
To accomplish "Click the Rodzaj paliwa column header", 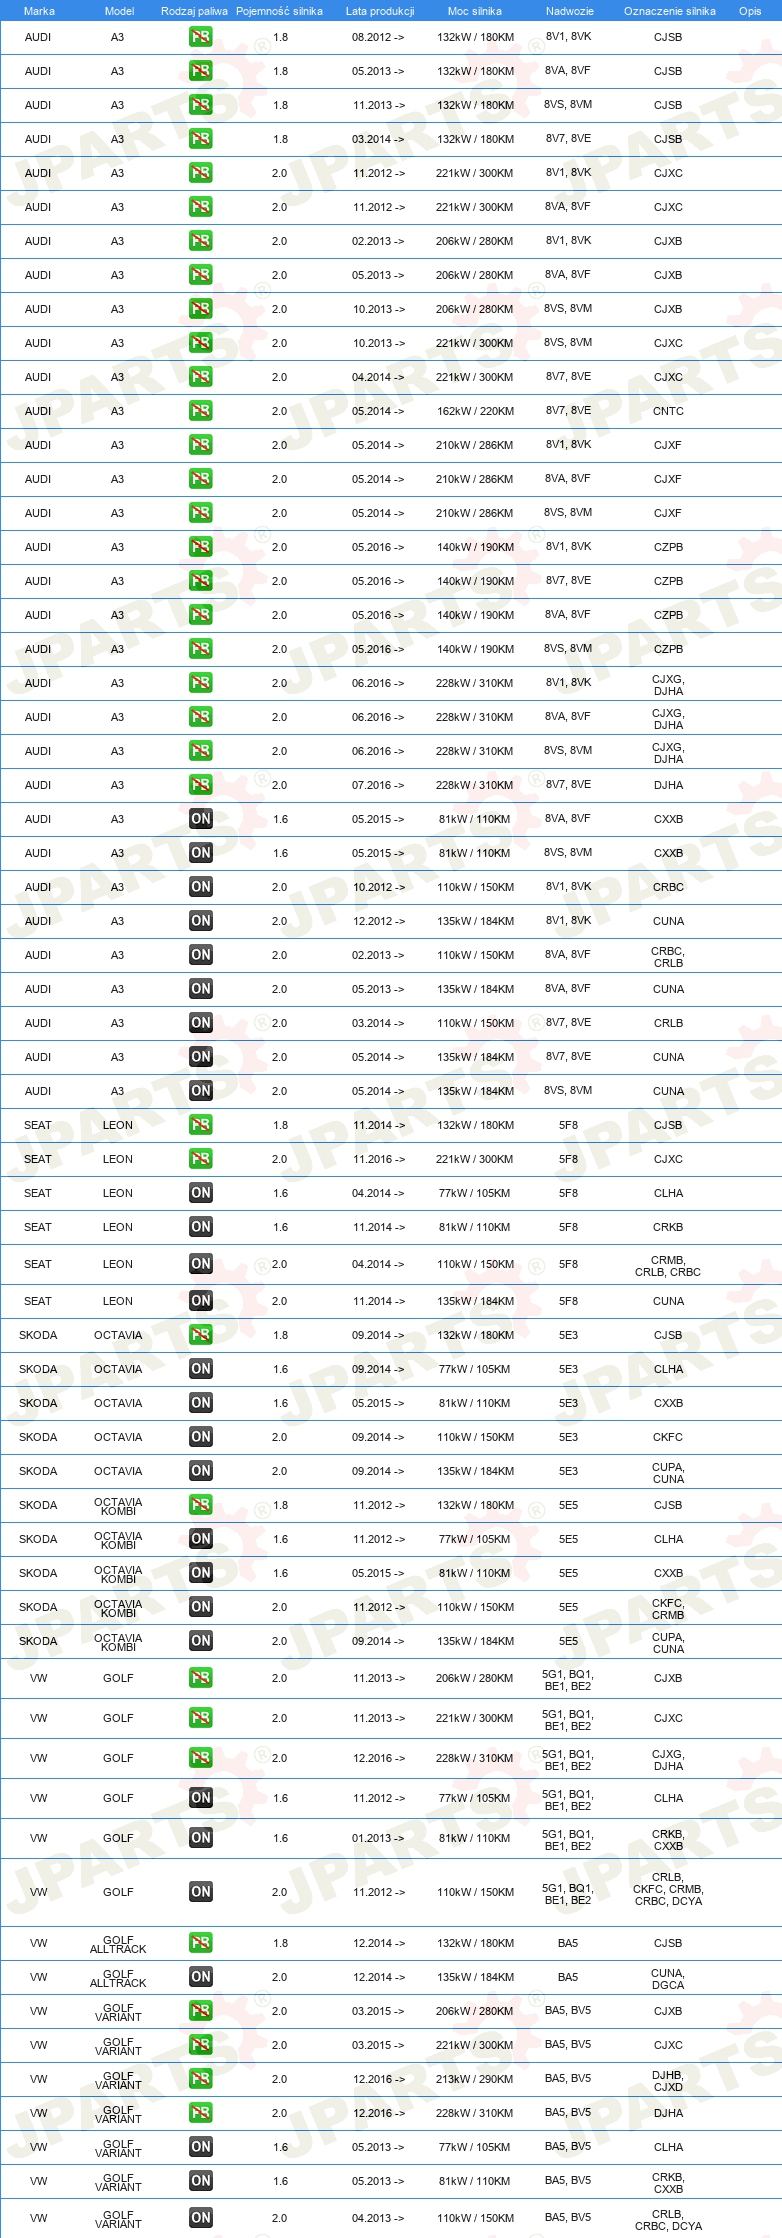I will [x=194, y=11].
